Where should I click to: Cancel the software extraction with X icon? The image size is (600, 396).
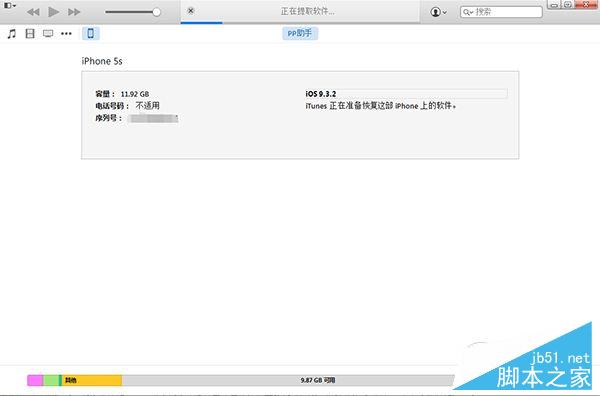191,11
